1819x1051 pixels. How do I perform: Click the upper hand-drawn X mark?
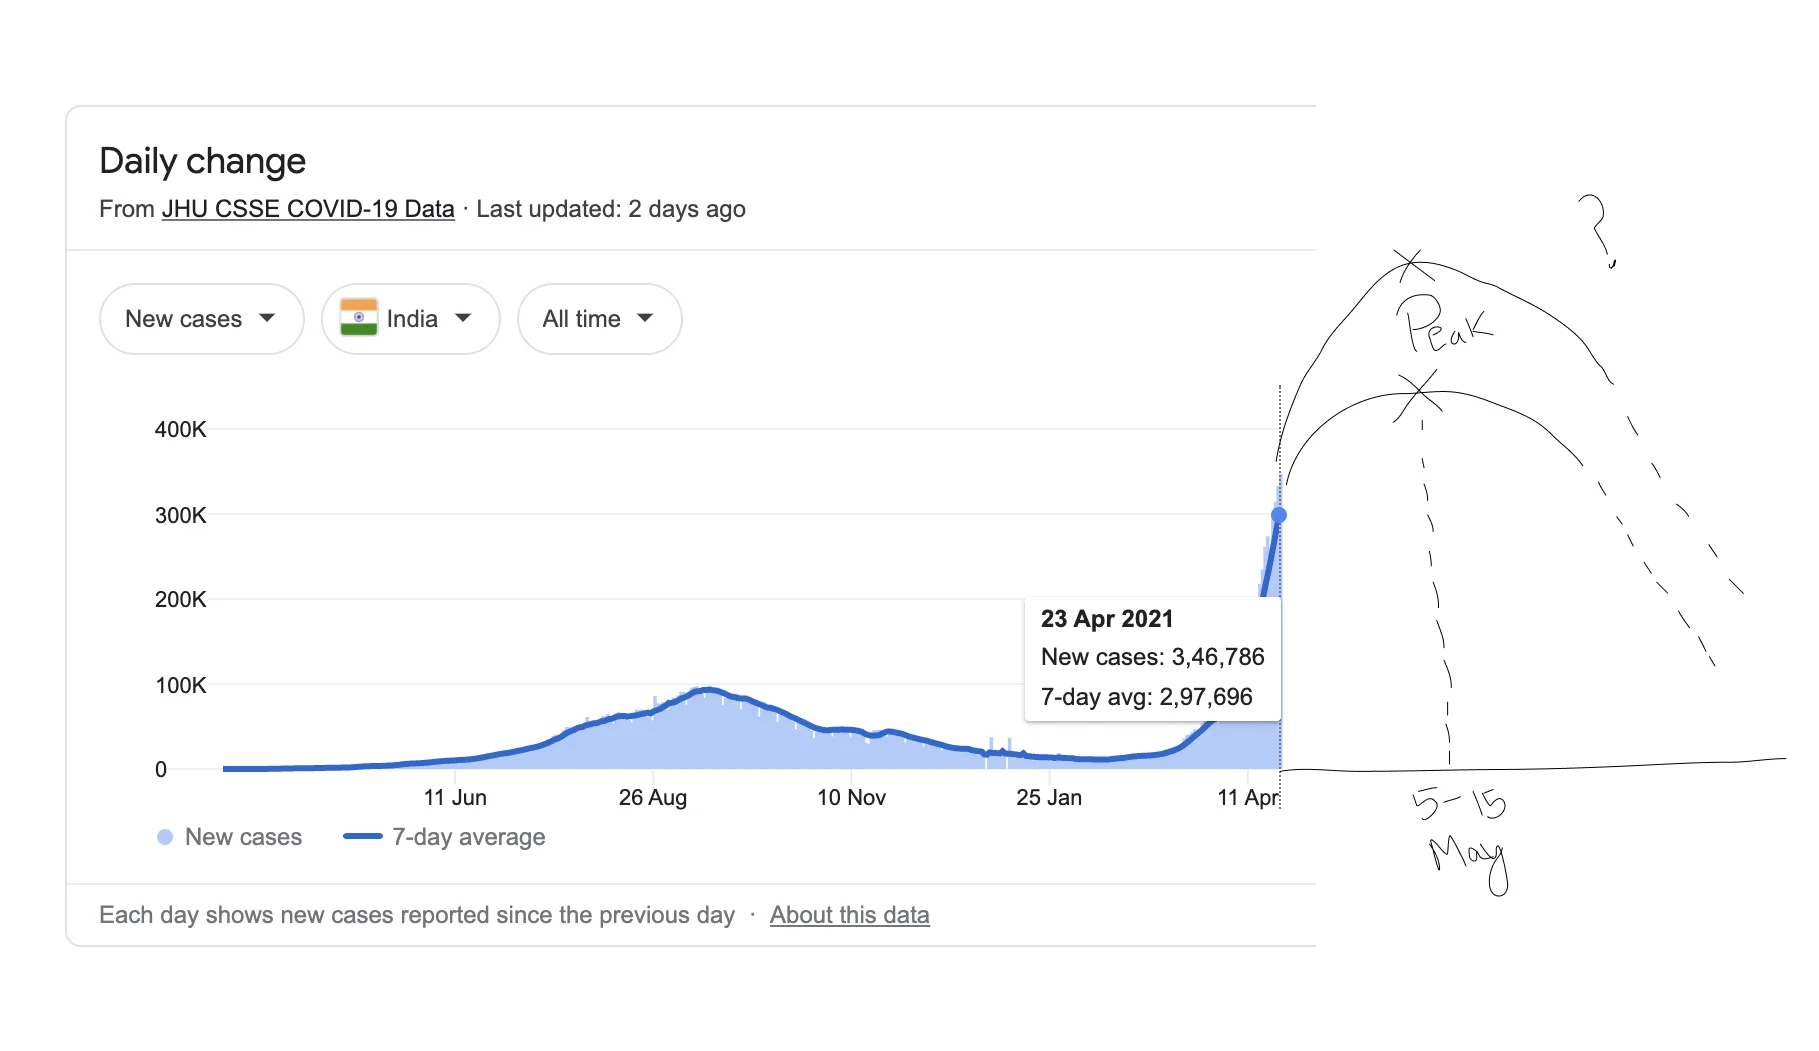coord(1413,264)
